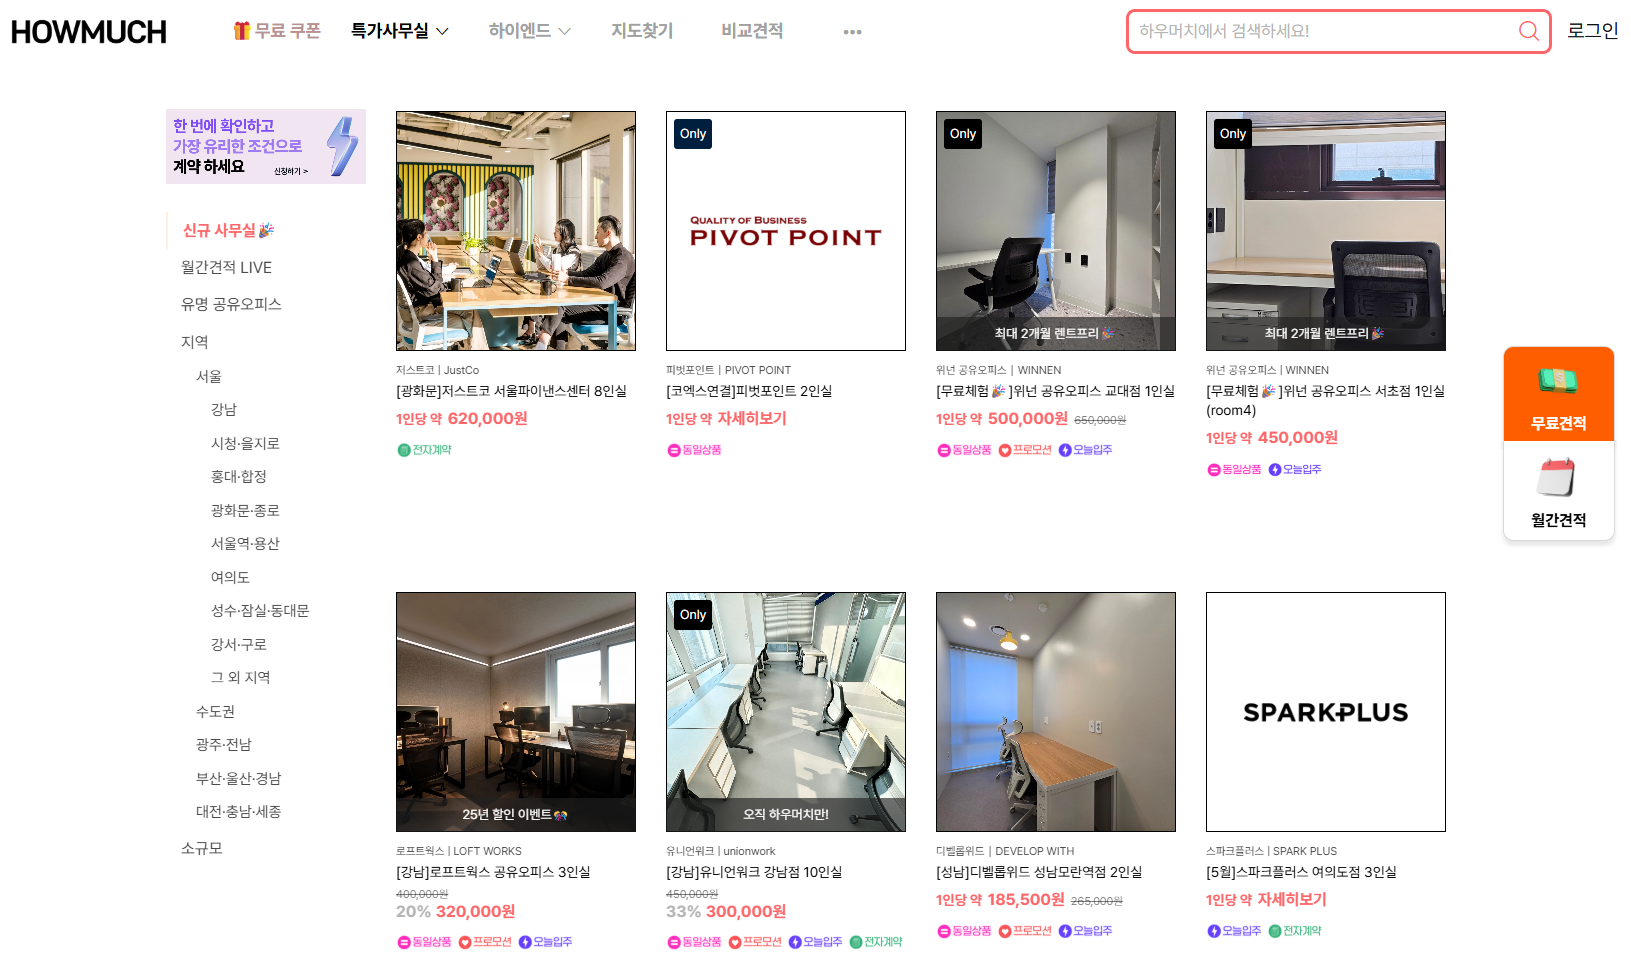1631x966 pixels.
Task: Open 로프트웍스 공유오피스 3인실 title
Action: point(493,872)
